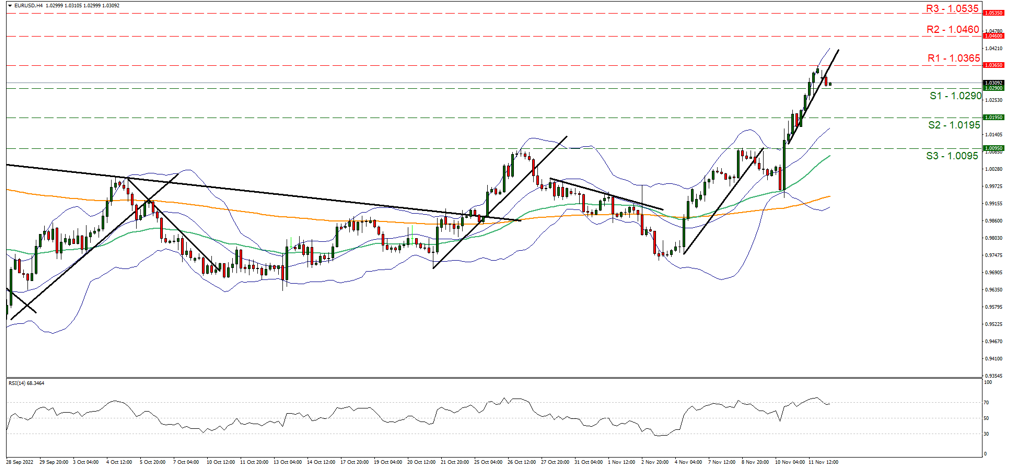
Task: Click the green 1.02900 price tag on axis
Action: pos(994,88)
